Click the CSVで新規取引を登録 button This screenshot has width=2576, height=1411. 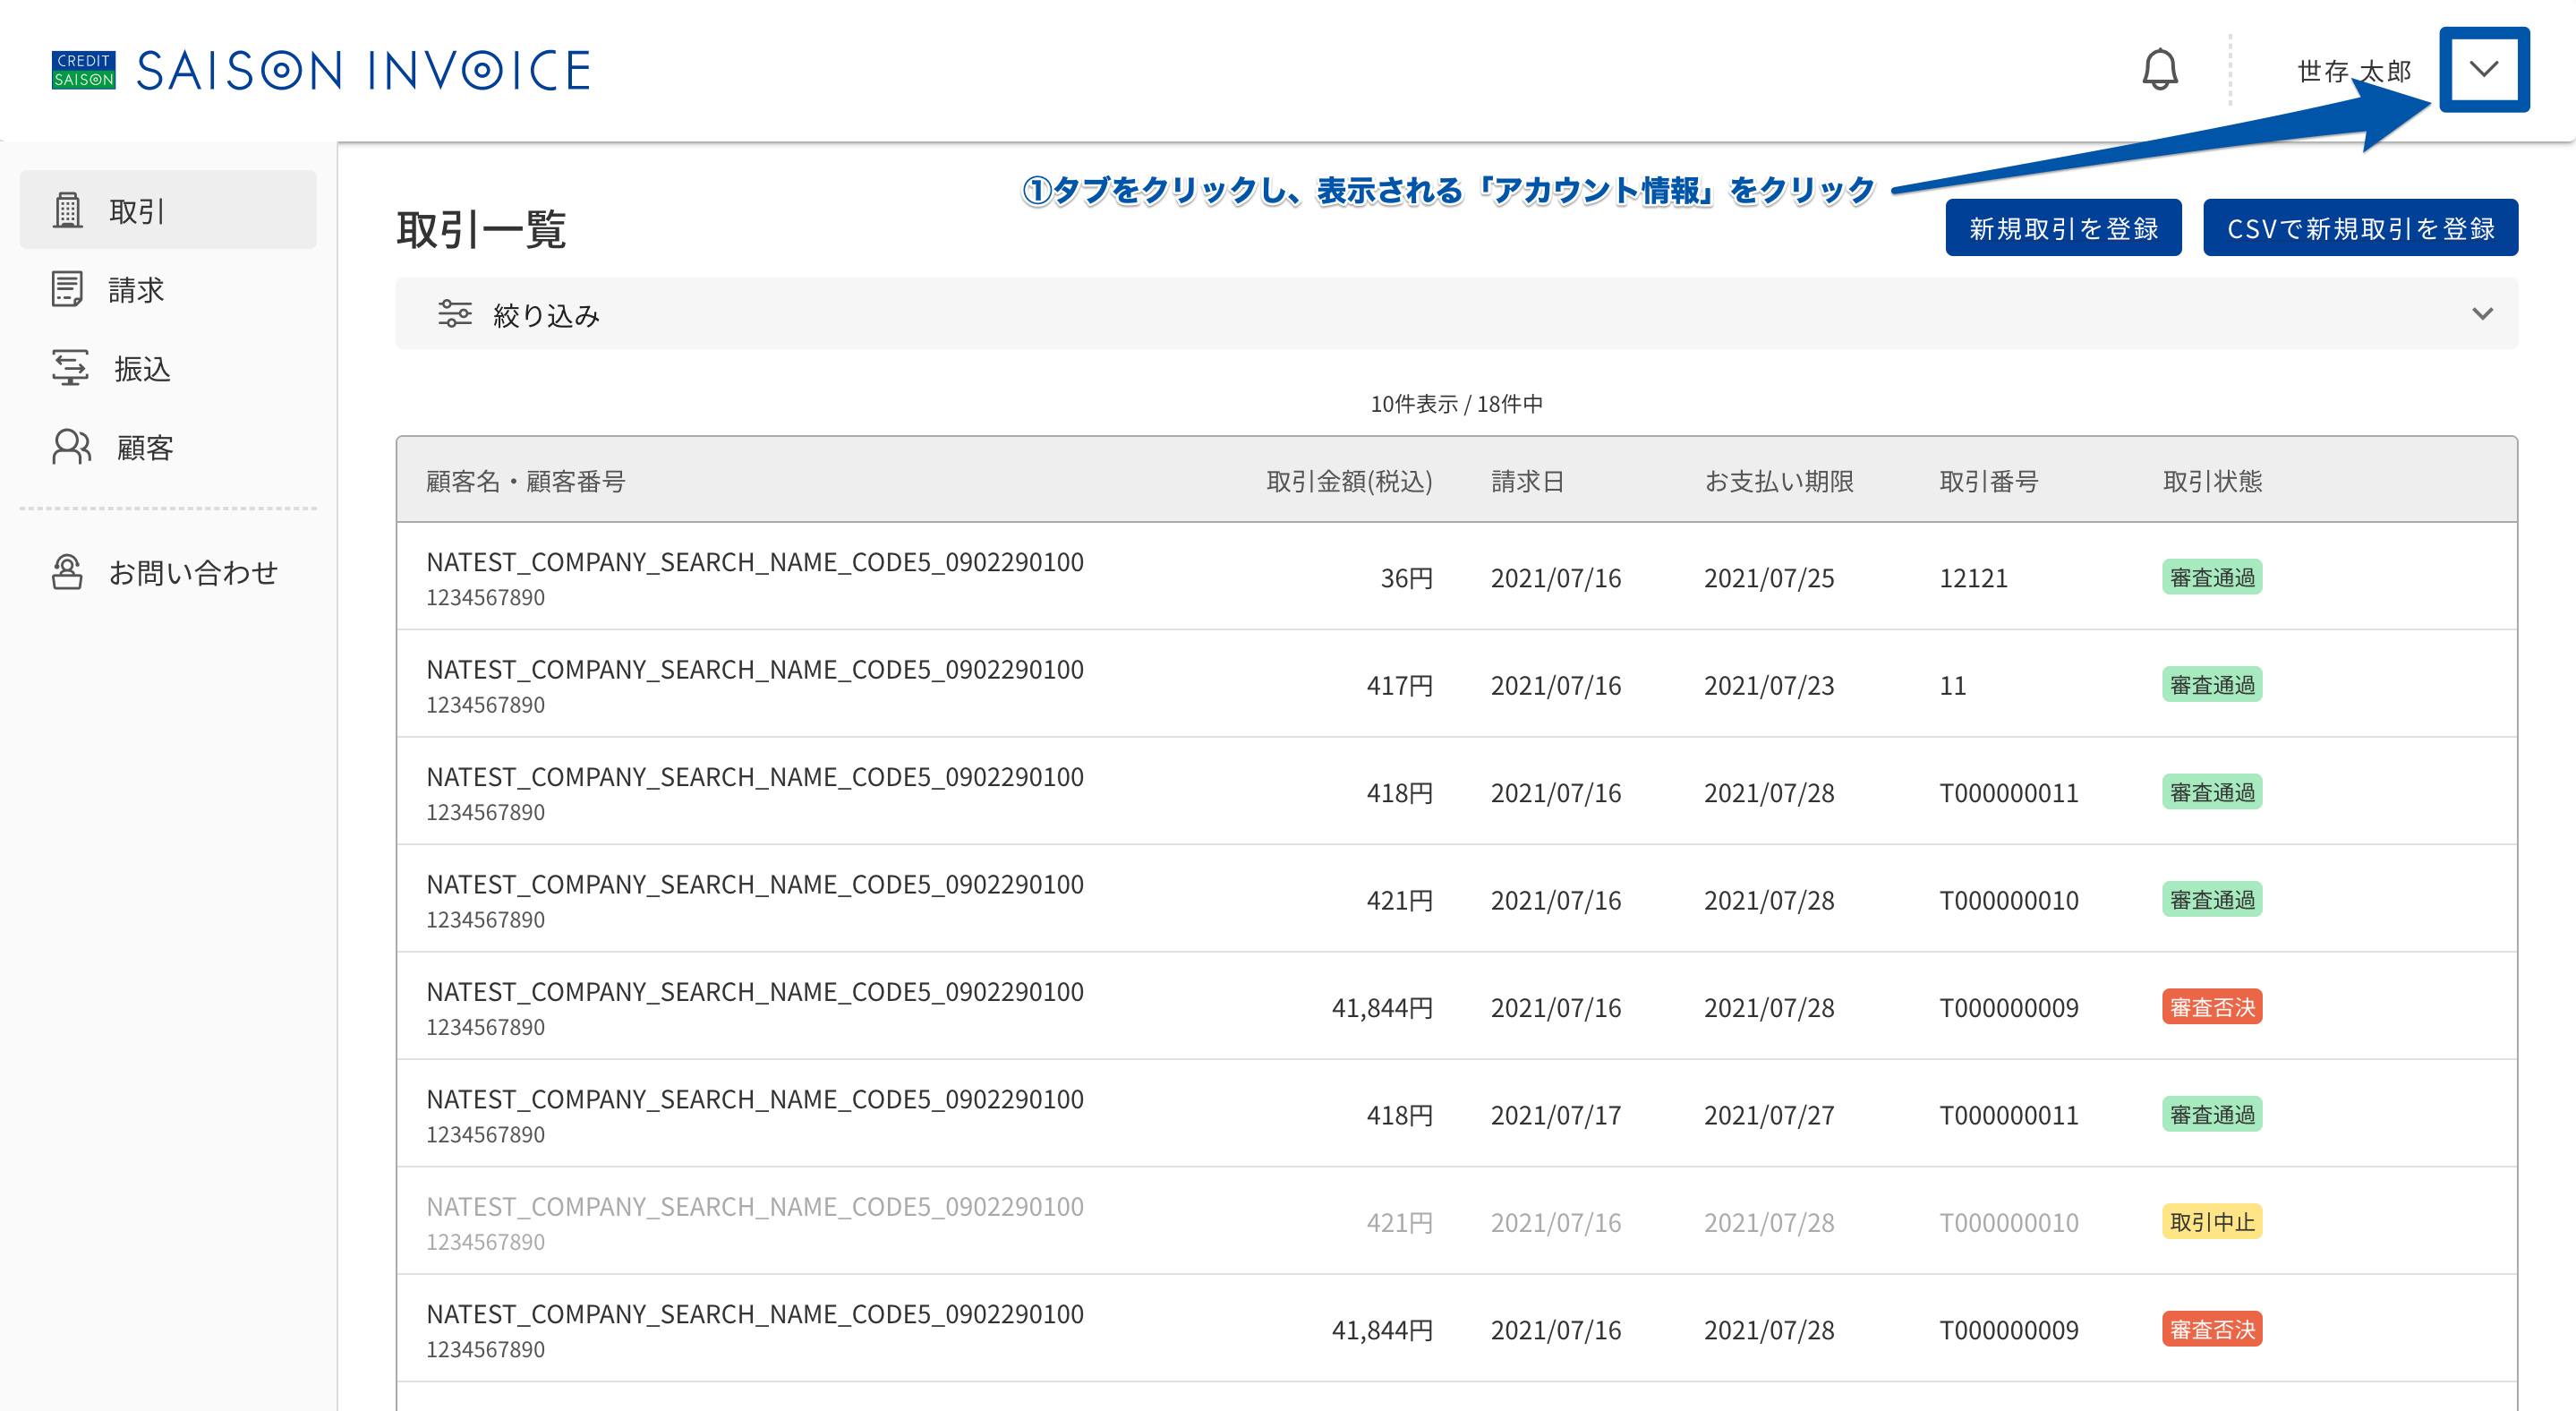click(2360, 228)
